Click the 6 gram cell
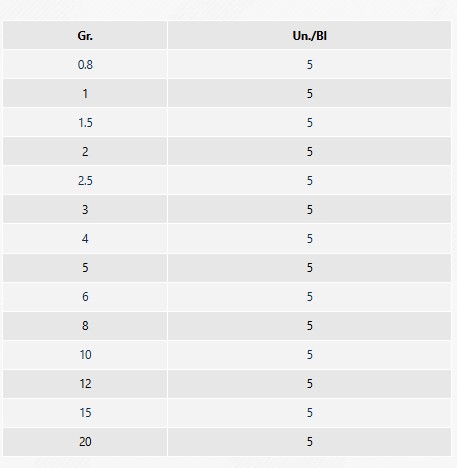The image size is (457, 468). (85, 296)
